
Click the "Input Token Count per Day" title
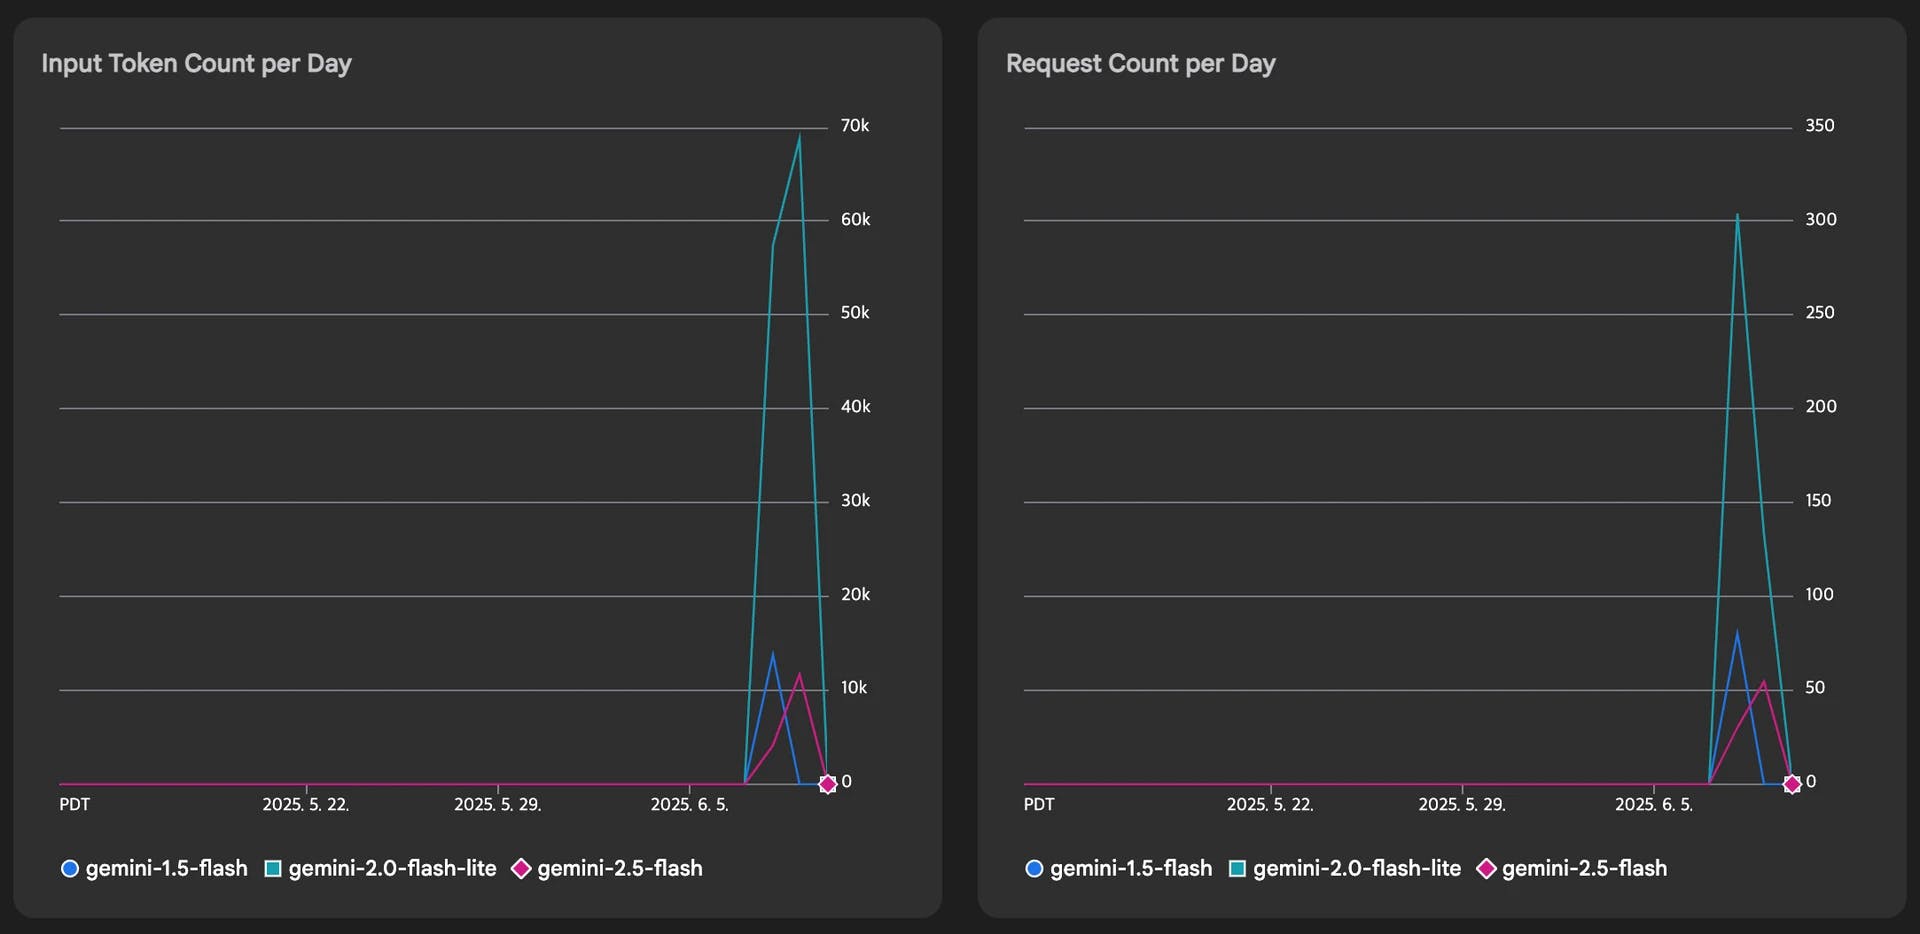tap(196, 64)
